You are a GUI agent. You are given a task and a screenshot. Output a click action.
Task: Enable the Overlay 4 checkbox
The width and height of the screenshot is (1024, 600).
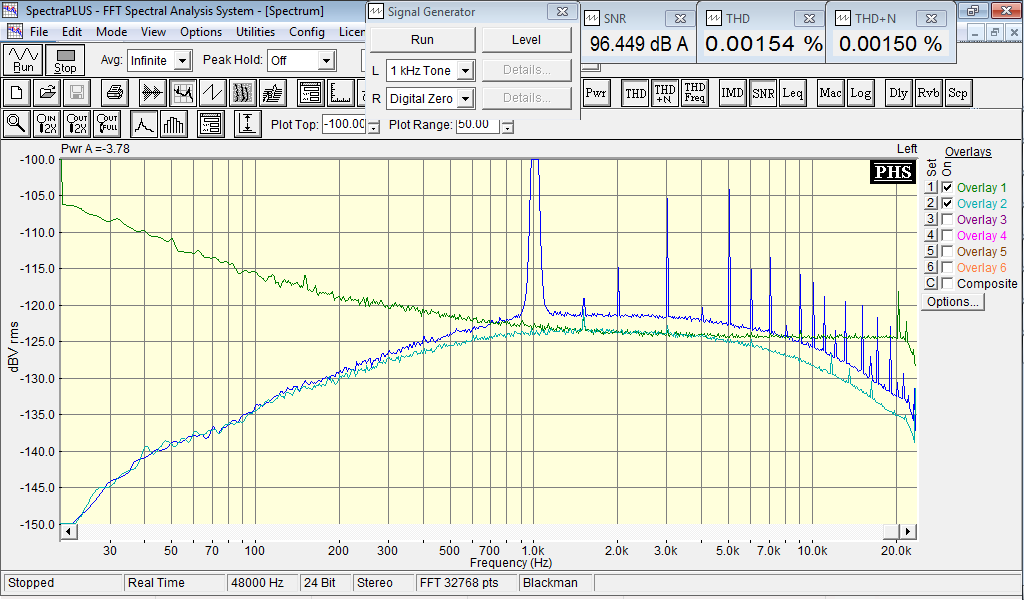pyautogui.click(x=947, y=236)
